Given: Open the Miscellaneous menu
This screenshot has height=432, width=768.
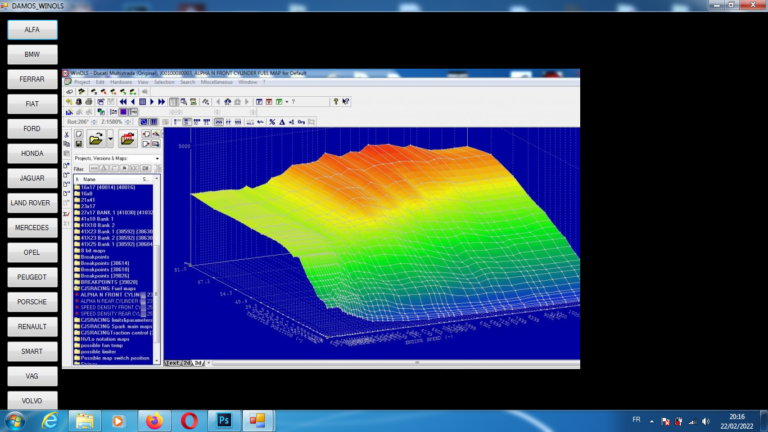Looking at the screenshot, I should (x=216, y=82).
